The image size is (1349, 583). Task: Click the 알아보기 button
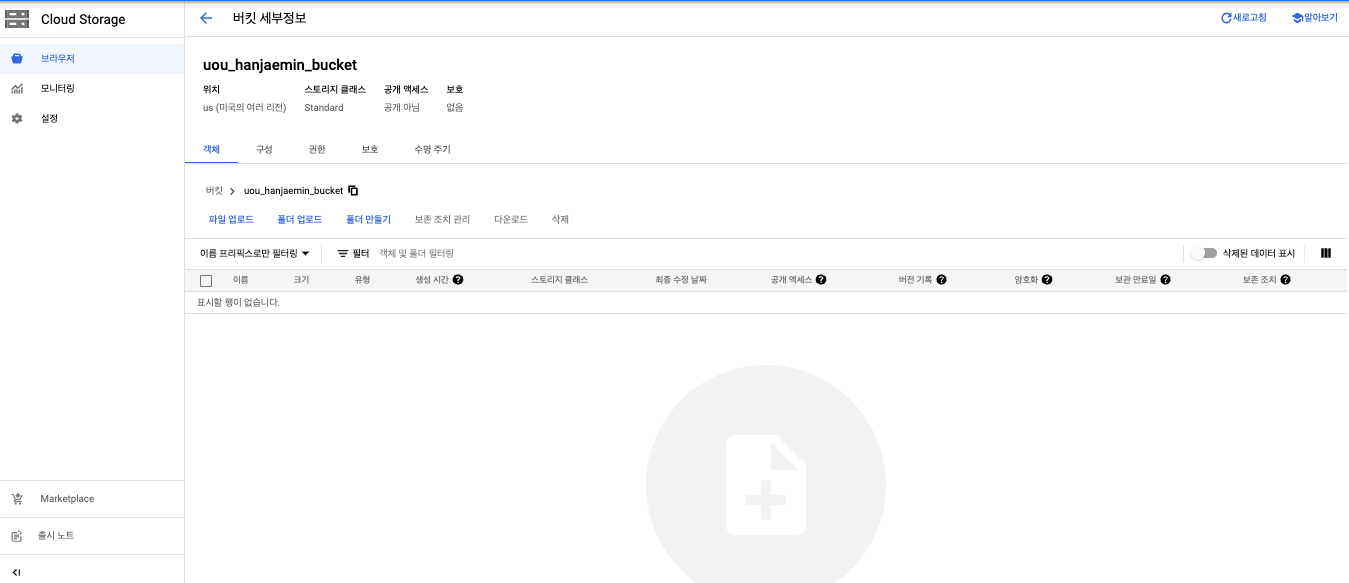pos(1314,18)
